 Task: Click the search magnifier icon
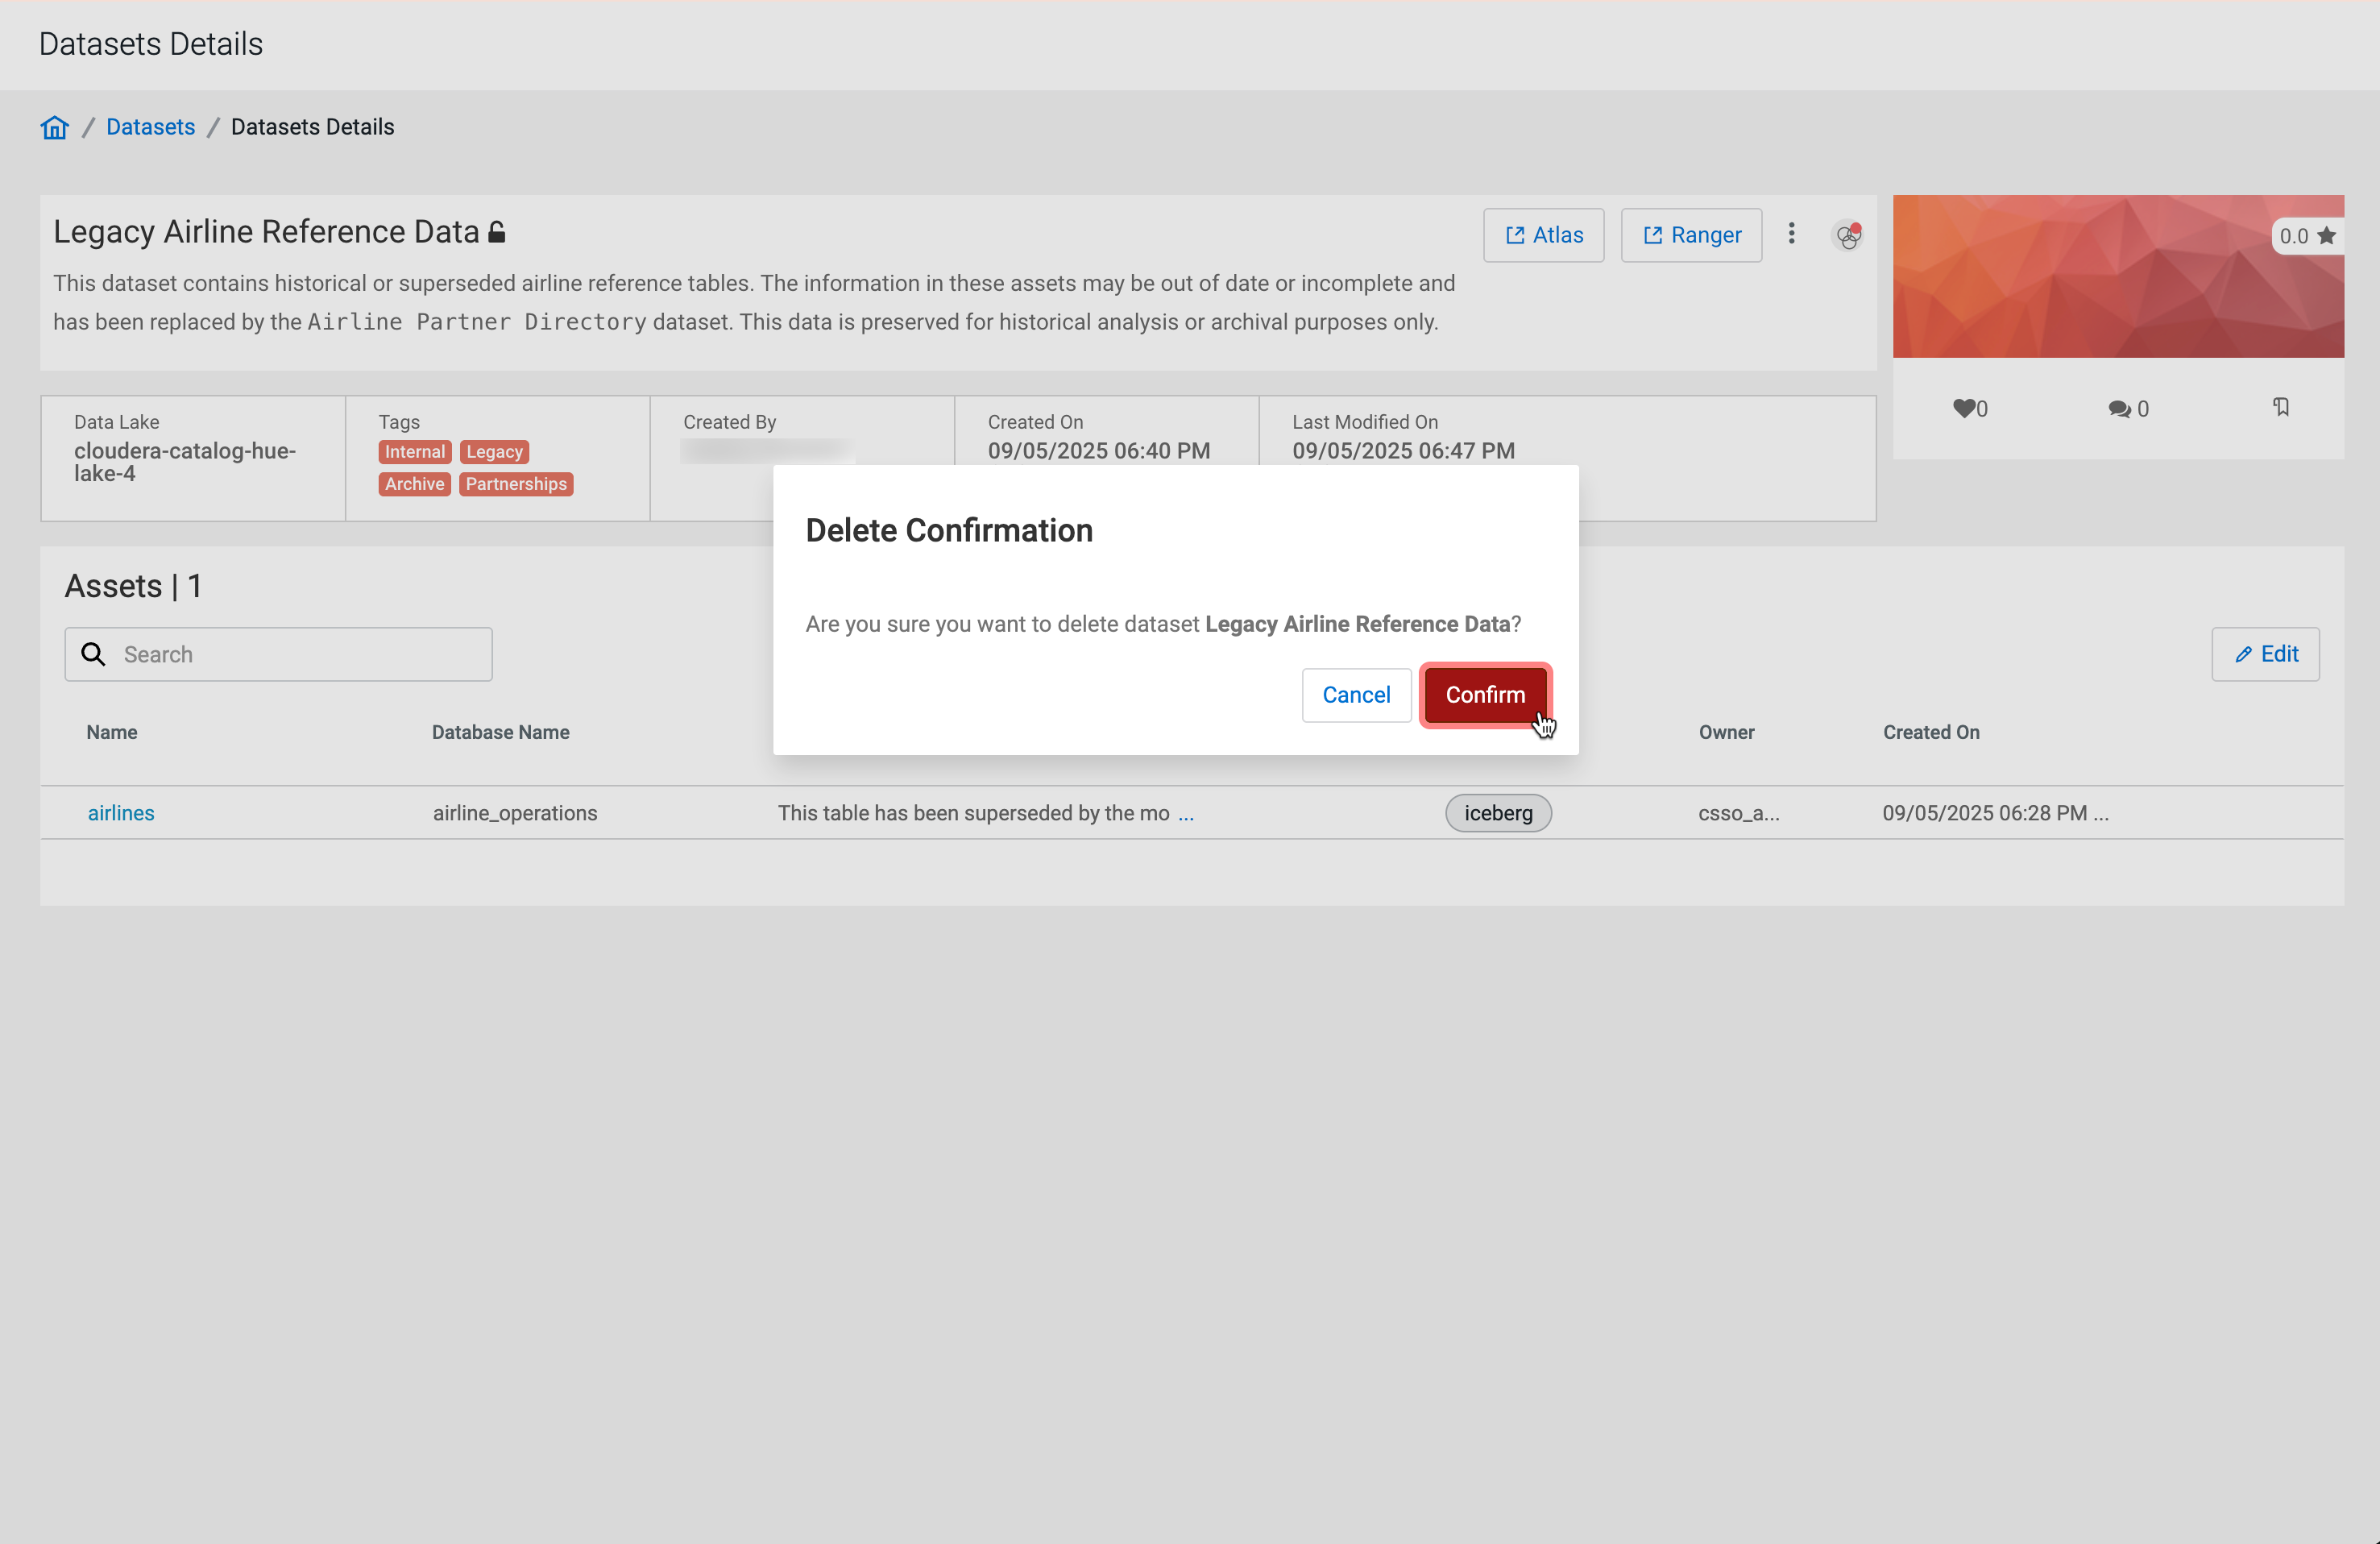point(93,654)
